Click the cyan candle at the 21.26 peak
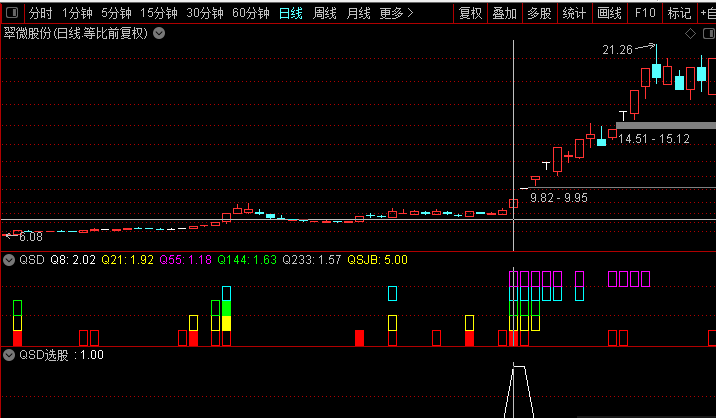The image size is (716, 418). (657, 71)
